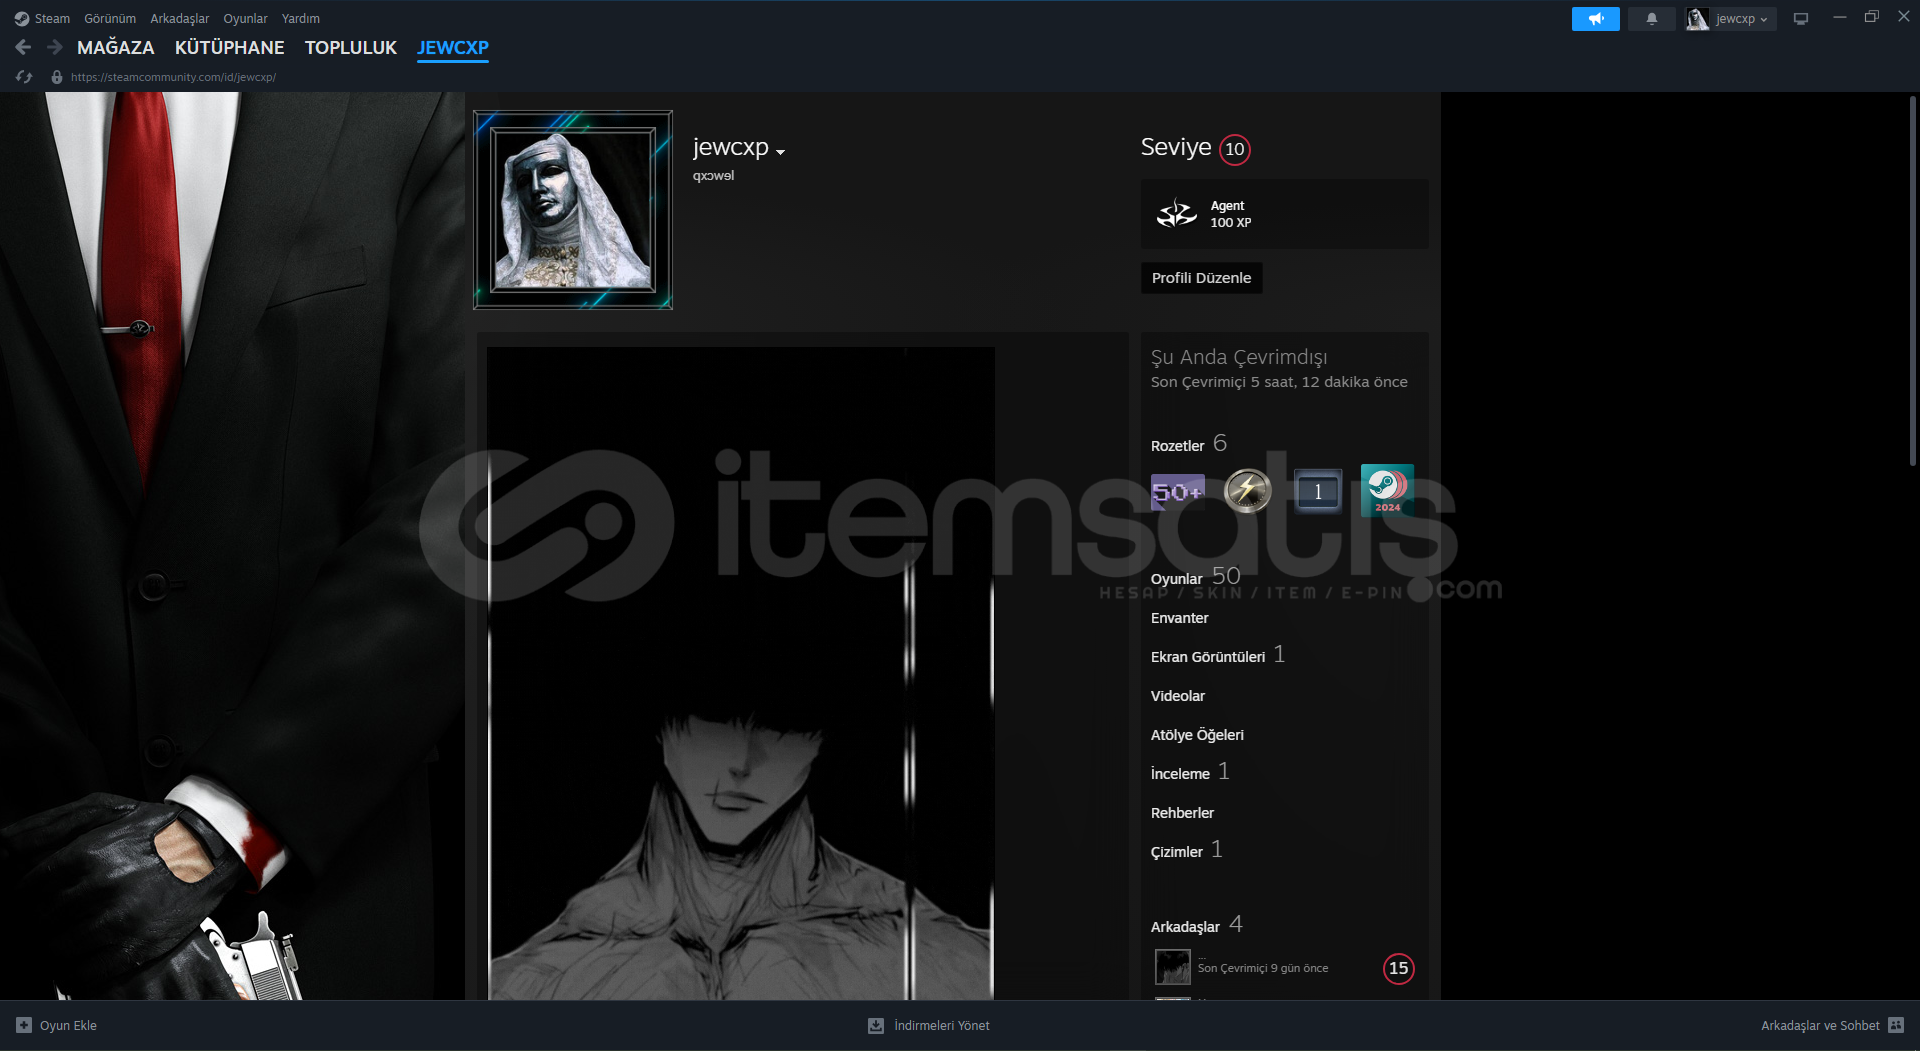Open the Agent badge with Hitman logo
The height and width of the screenshot is (1051, 1920).
(1177, 214)
